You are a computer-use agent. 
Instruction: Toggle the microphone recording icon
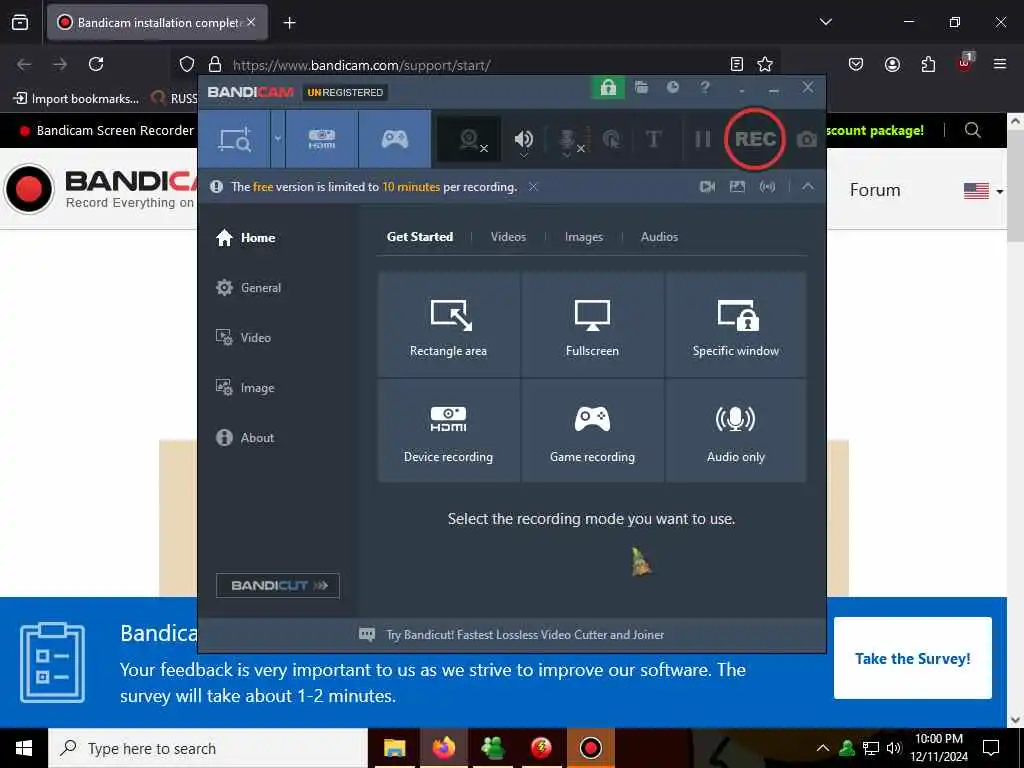coord(568,139)
